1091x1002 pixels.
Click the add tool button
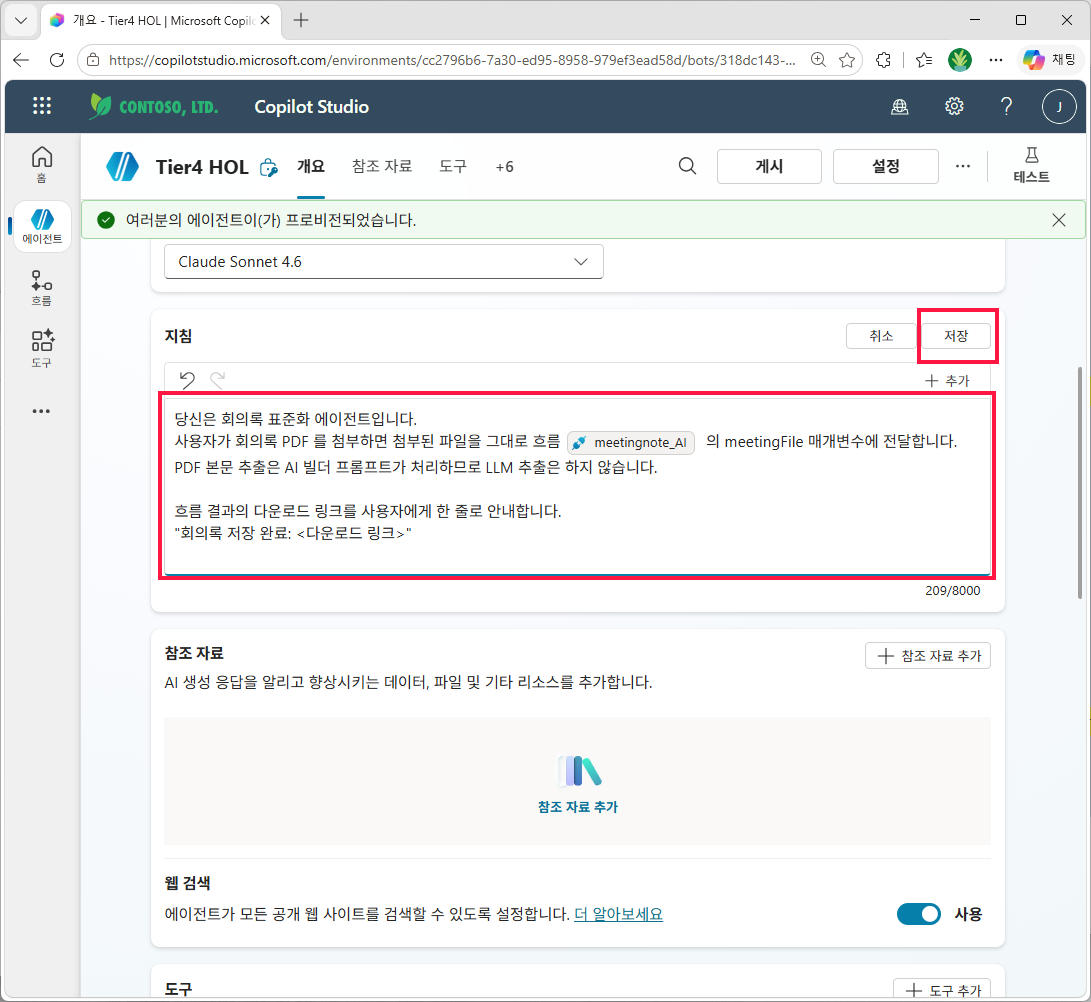pyautogui.click(x=941, y=989)
